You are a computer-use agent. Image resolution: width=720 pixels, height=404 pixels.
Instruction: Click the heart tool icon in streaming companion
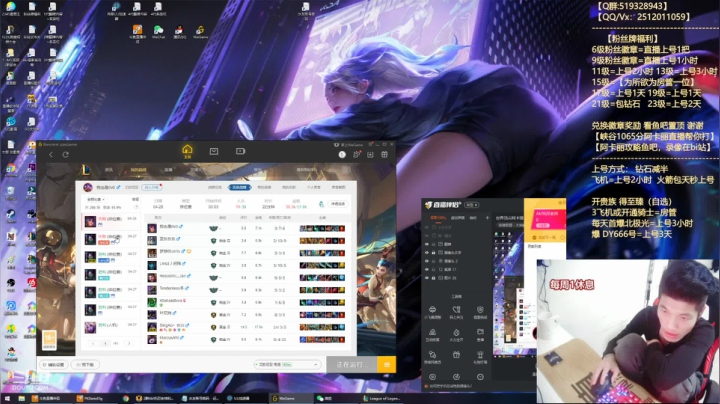coord(456,310)
